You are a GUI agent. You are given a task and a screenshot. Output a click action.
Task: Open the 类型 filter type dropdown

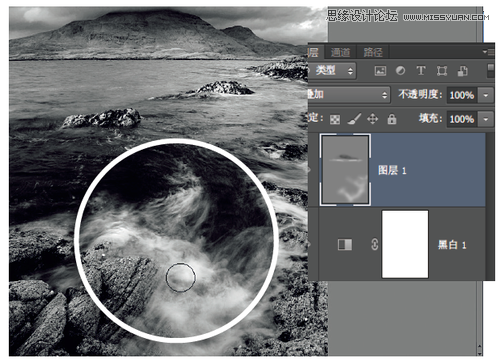[332, 71]
